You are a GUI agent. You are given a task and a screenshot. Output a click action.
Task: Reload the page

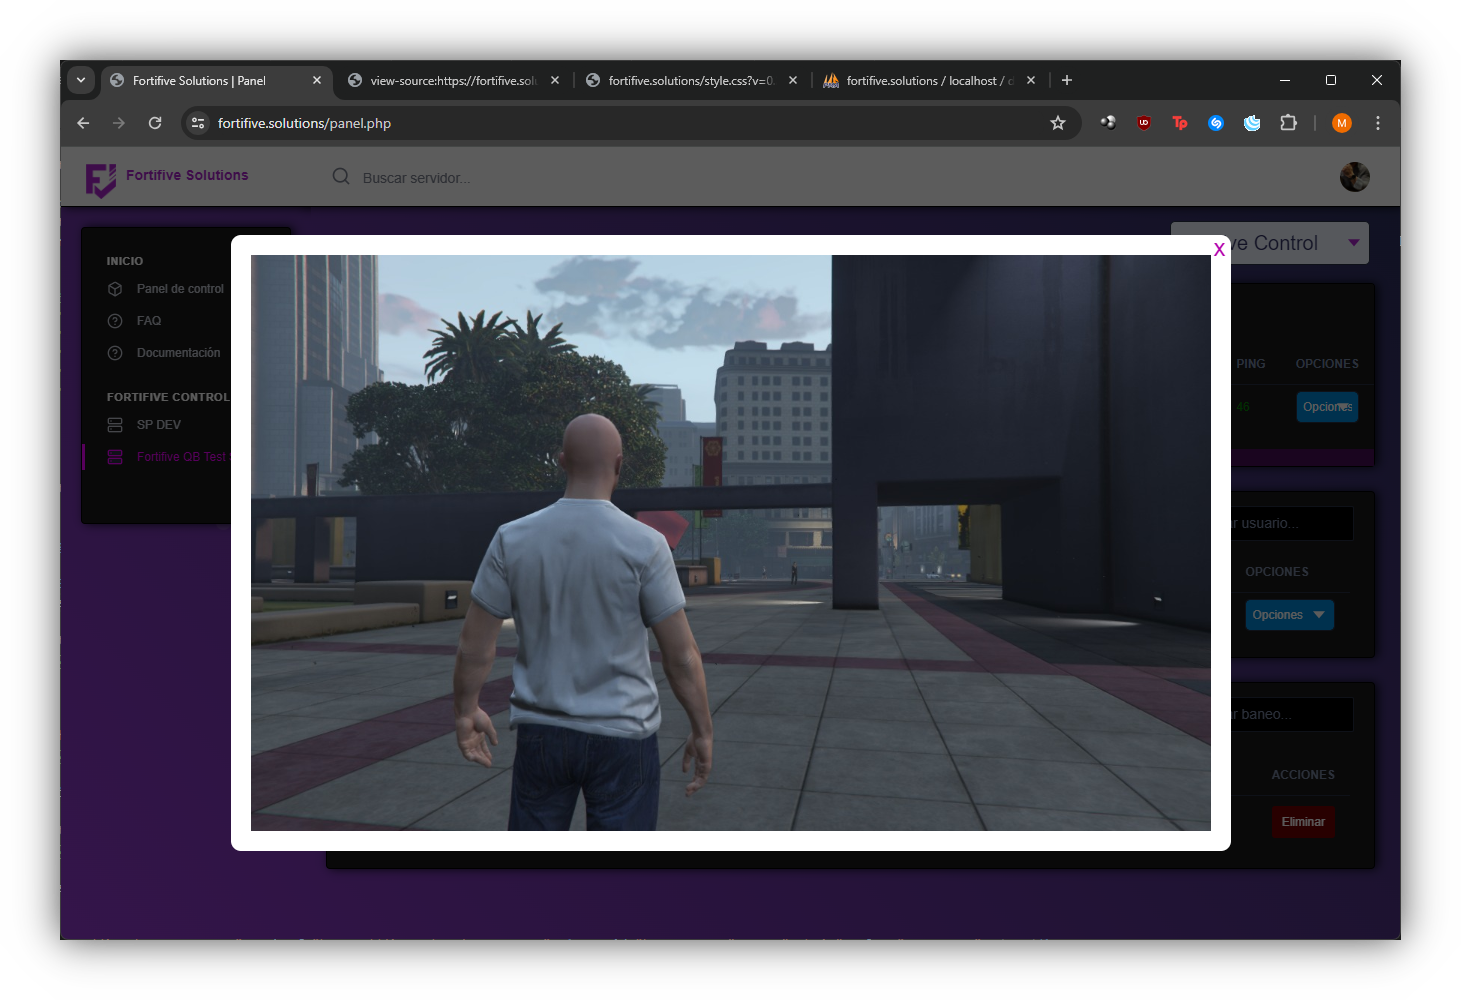[155, 123]
